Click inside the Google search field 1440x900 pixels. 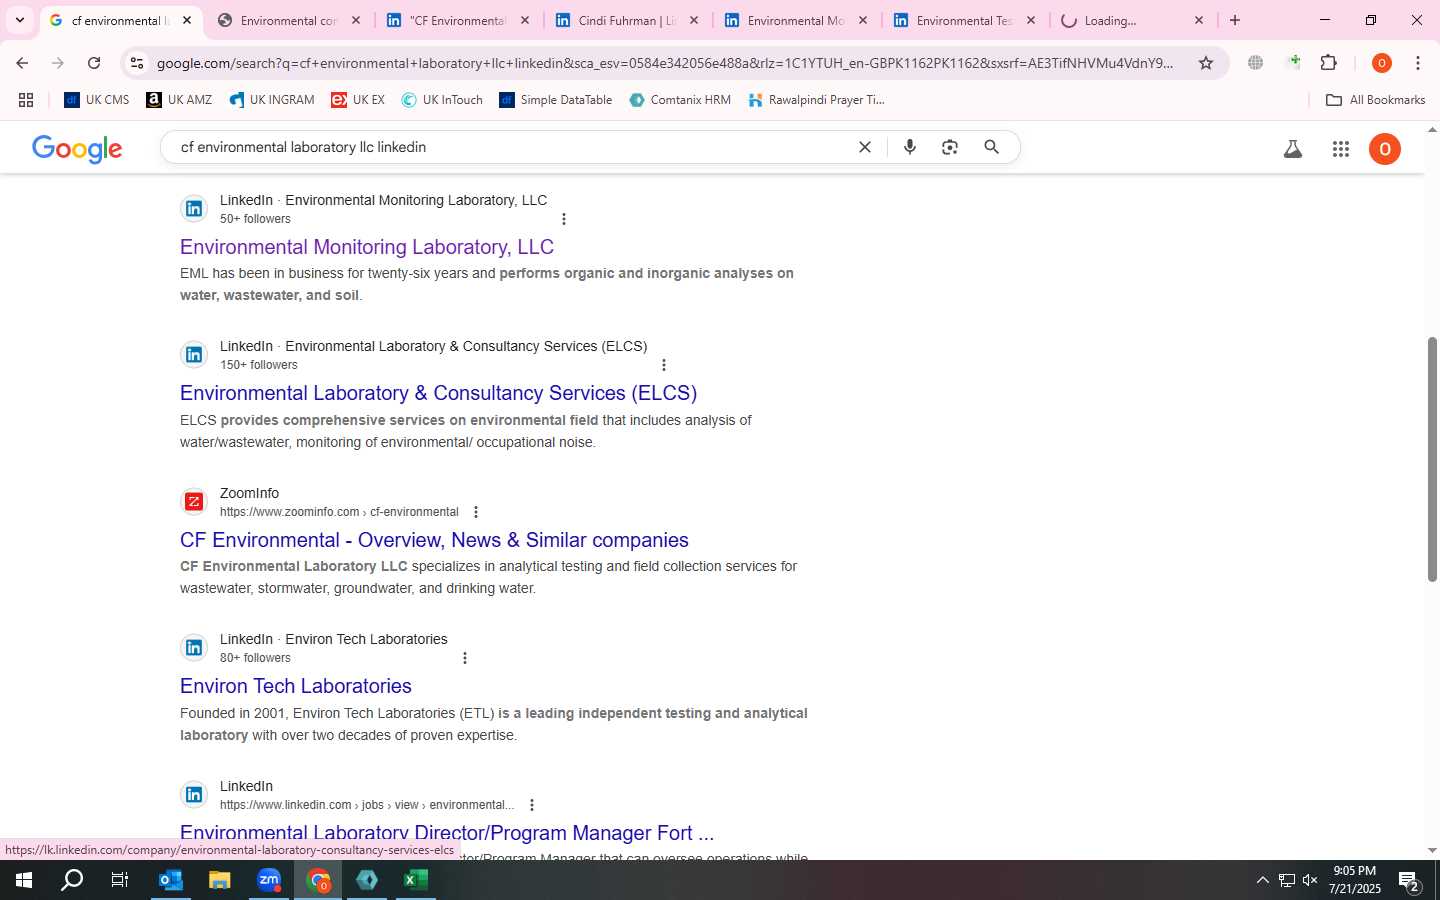click(x=510, y=147)
